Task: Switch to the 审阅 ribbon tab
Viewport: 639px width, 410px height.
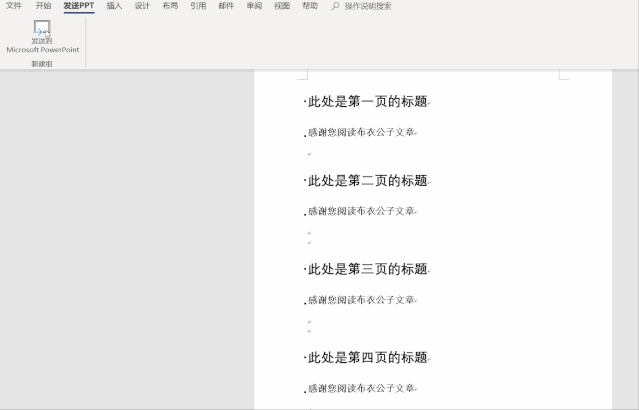Action: tap(254, 6)
